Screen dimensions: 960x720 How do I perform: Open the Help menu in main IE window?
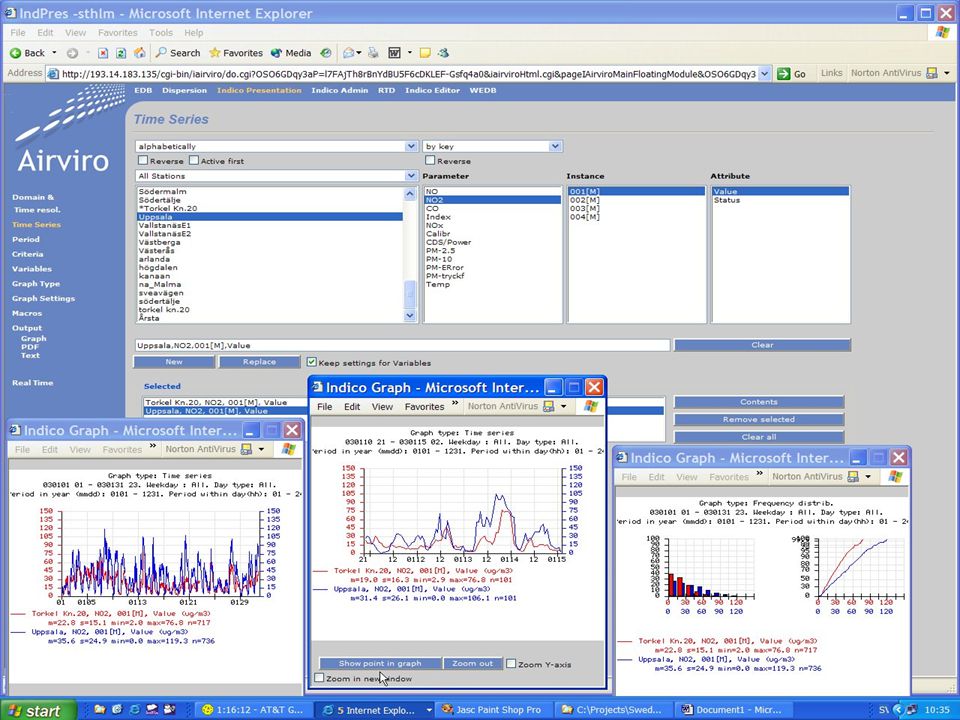click(193, 32)
